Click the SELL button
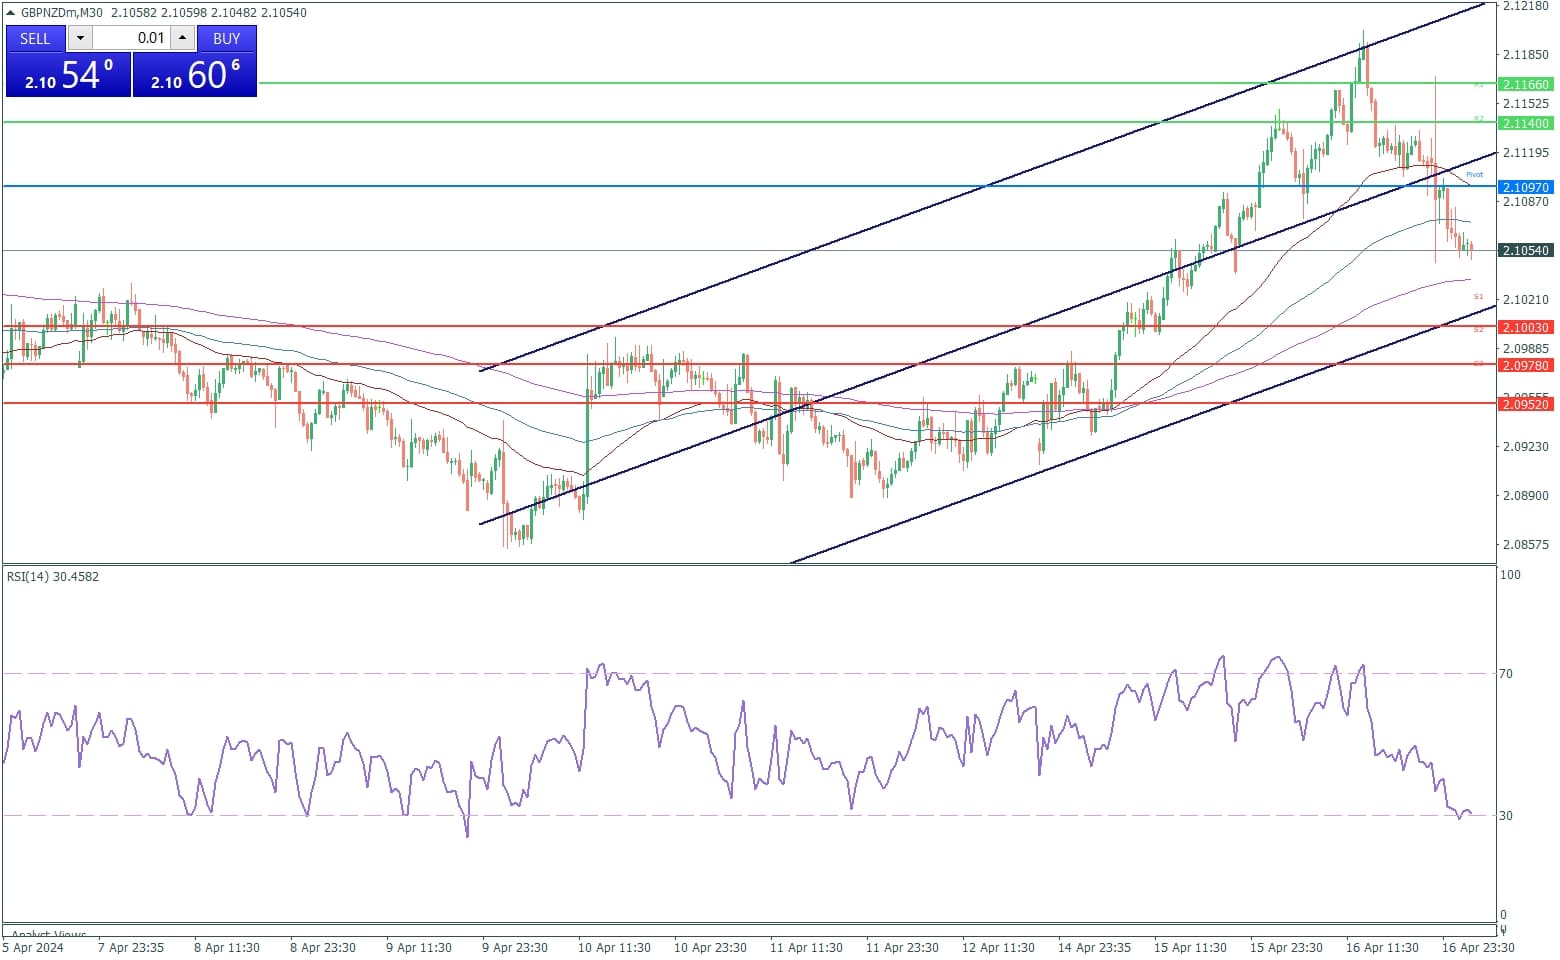This screenshot has width=1560, height=960. coord(35,39)
